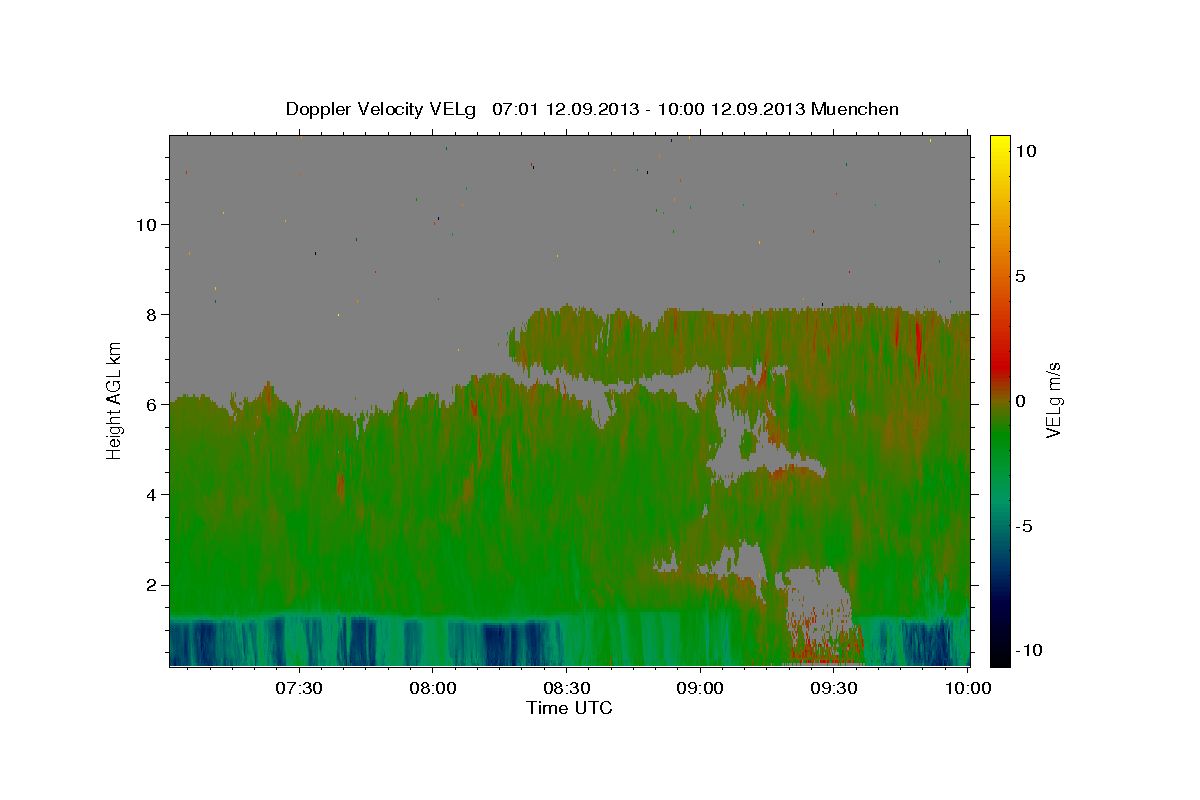The width and height of the screenshot is (1200, 800).
Task: Select the 07:30 time axis label
Action: pos(298,688)
